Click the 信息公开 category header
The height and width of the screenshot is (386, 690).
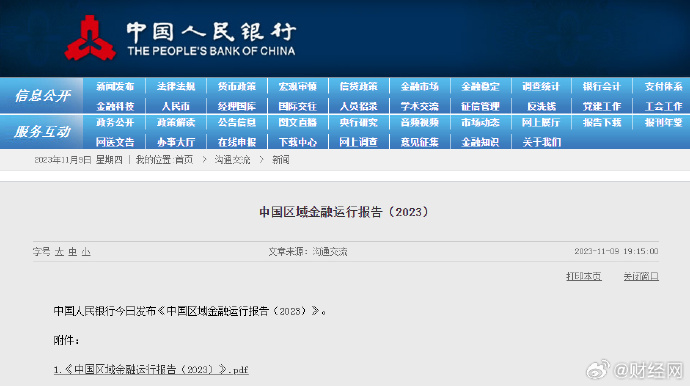(42, 96)
